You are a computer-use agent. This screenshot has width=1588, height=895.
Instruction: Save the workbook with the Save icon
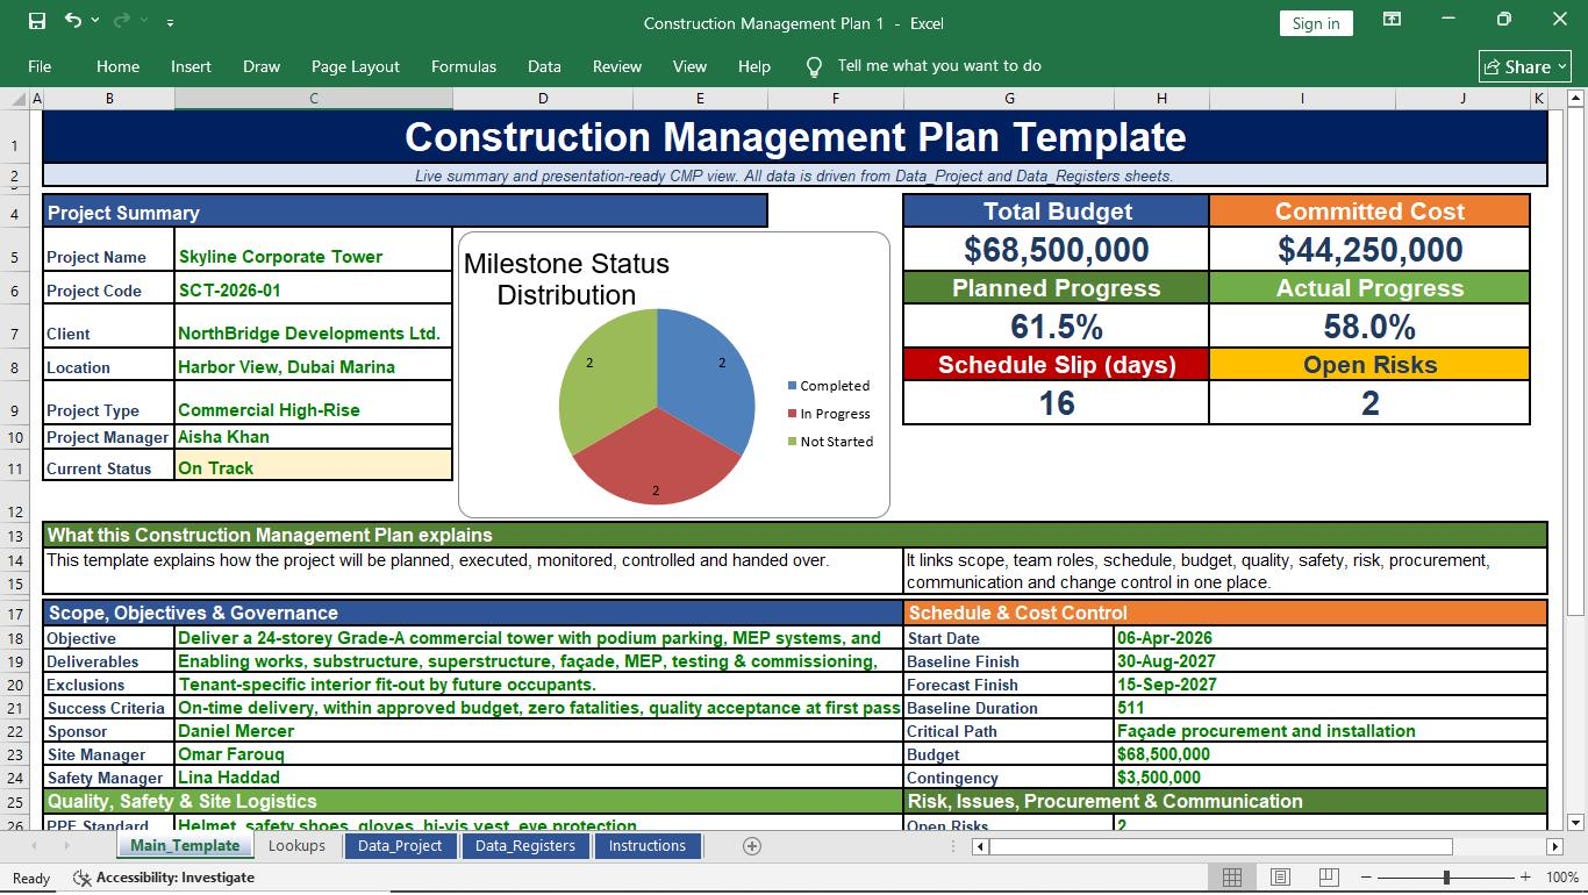point(37,21)
